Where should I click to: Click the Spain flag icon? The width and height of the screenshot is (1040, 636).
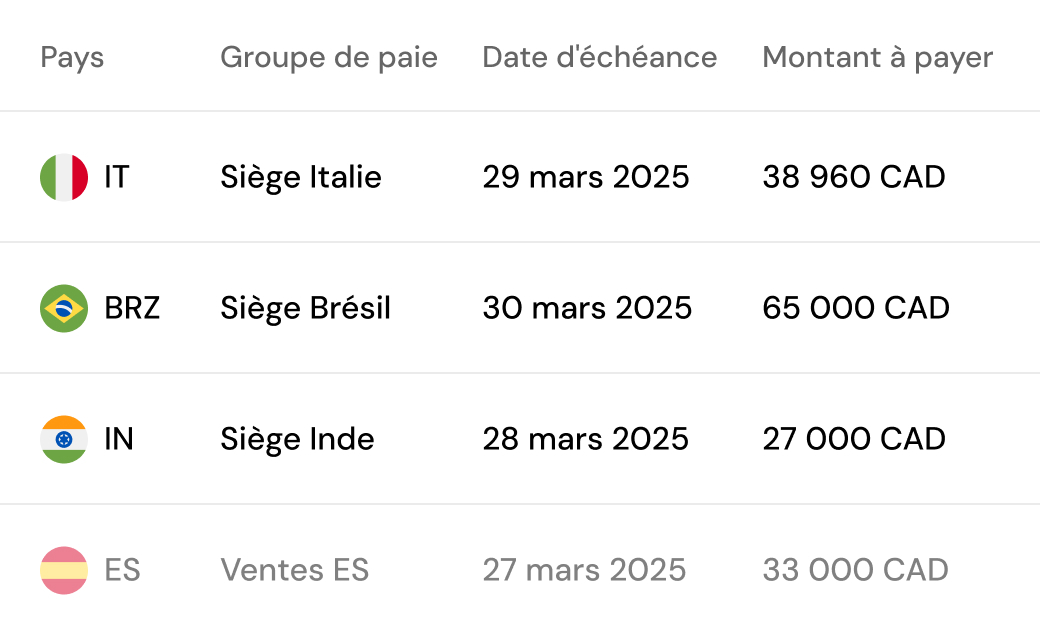click(x=64, y=570)
